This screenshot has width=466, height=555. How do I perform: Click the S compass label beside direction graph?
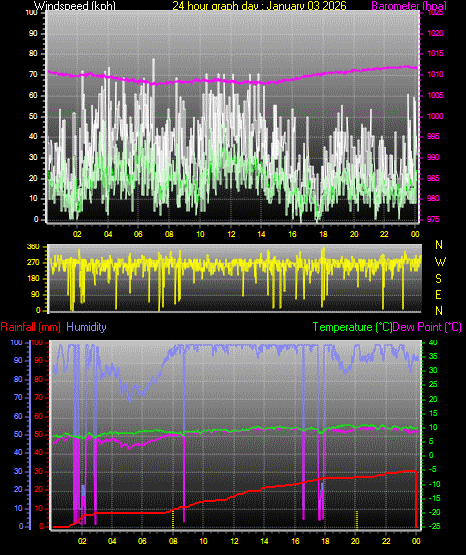(438, 279)
